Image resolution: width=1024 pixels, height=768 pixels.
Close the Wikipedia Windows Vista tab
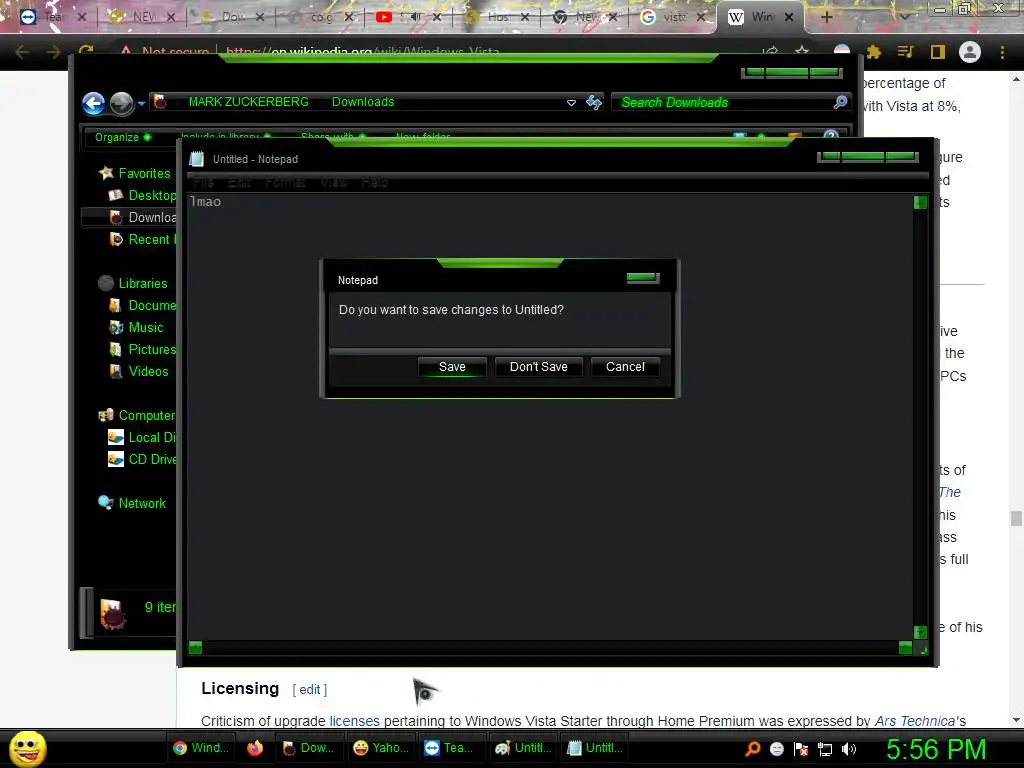pyautogui.click(x=789, y=17)
